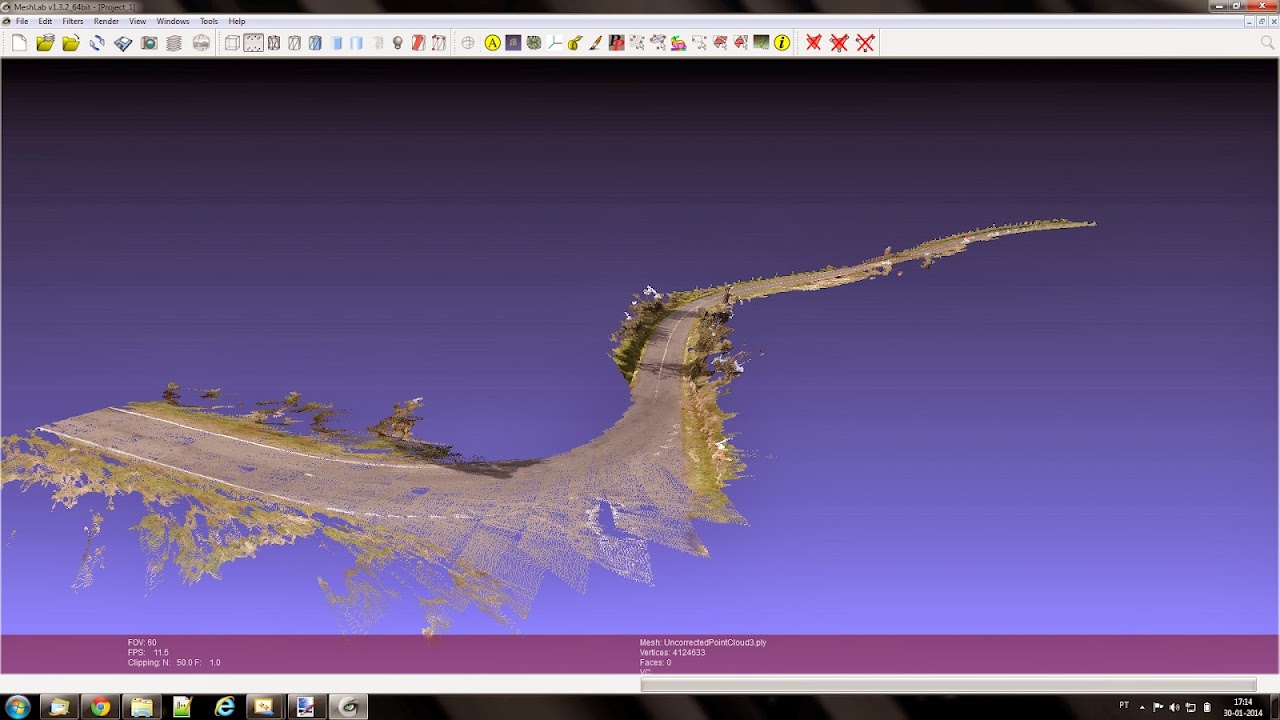1280x720 pixels.
Task: Delete selected faces with first red X
Action: tap(813, 43)
